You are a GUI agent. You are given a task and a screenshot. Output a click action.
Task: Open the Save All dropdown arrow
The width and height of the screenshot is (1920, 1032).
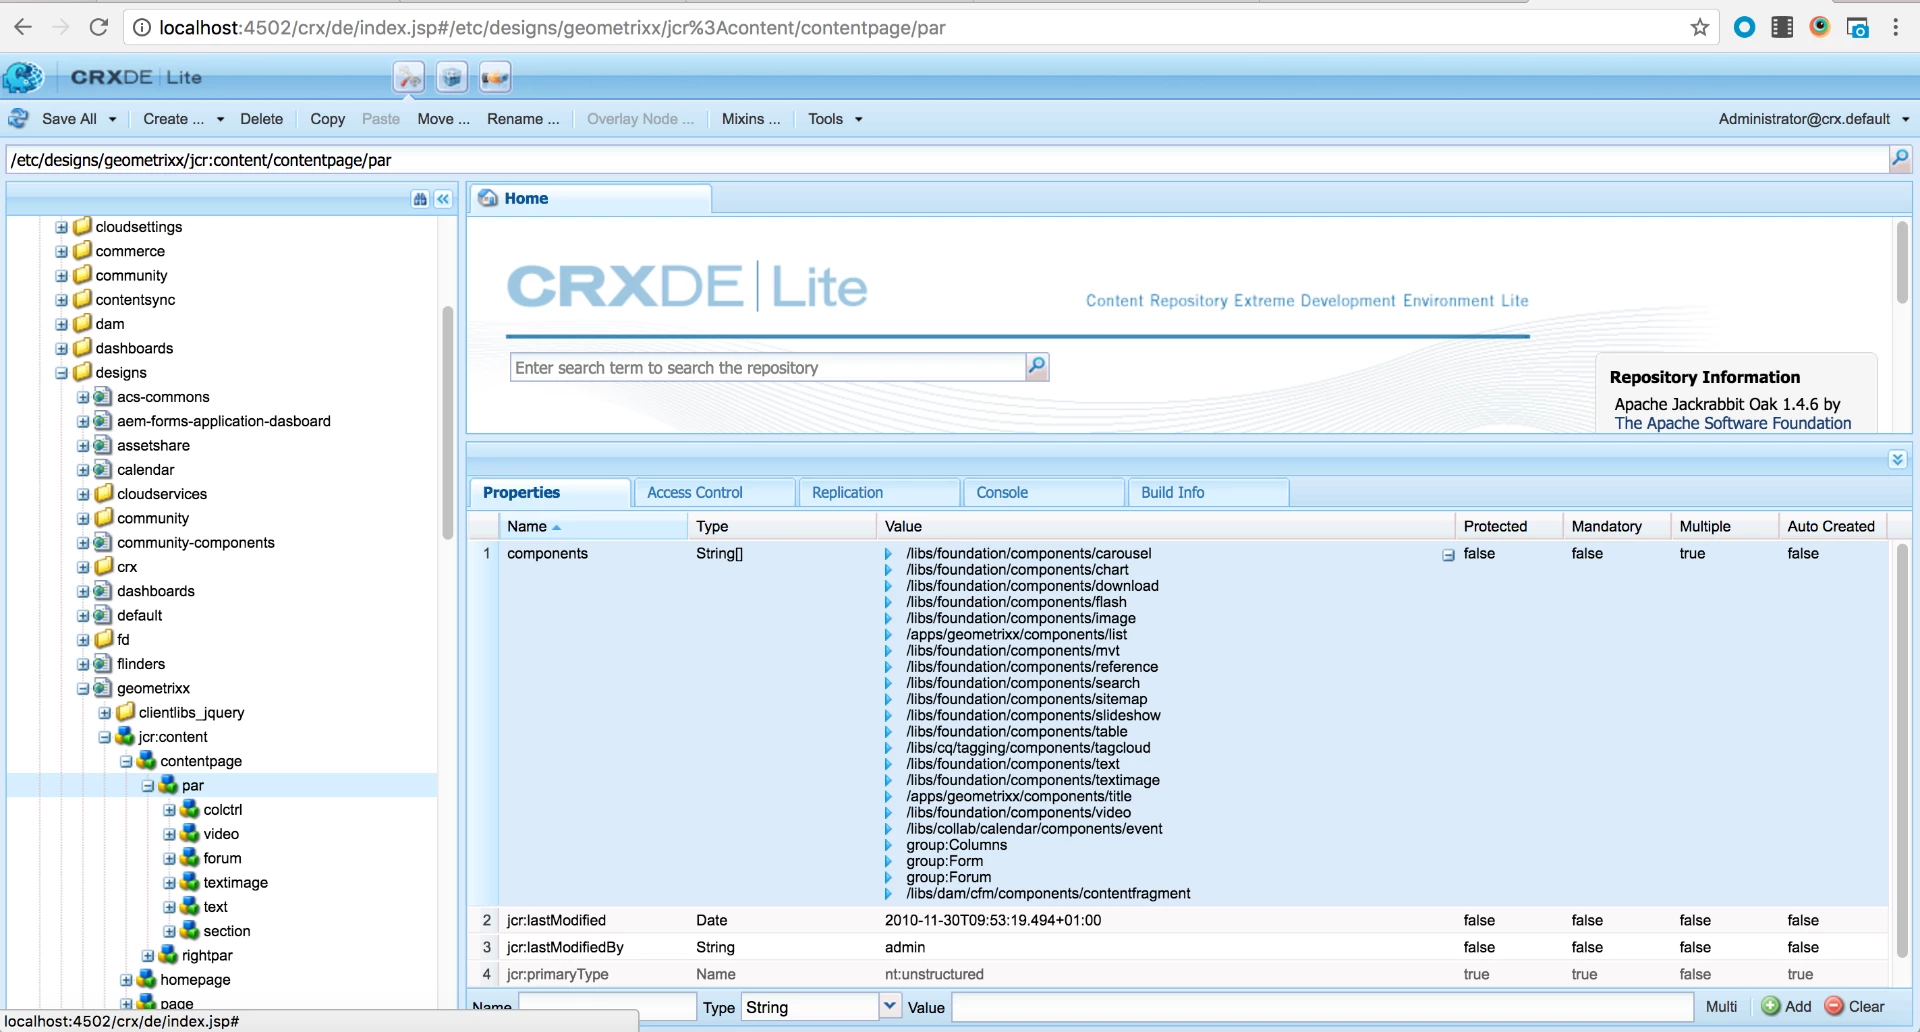(113, 119)
